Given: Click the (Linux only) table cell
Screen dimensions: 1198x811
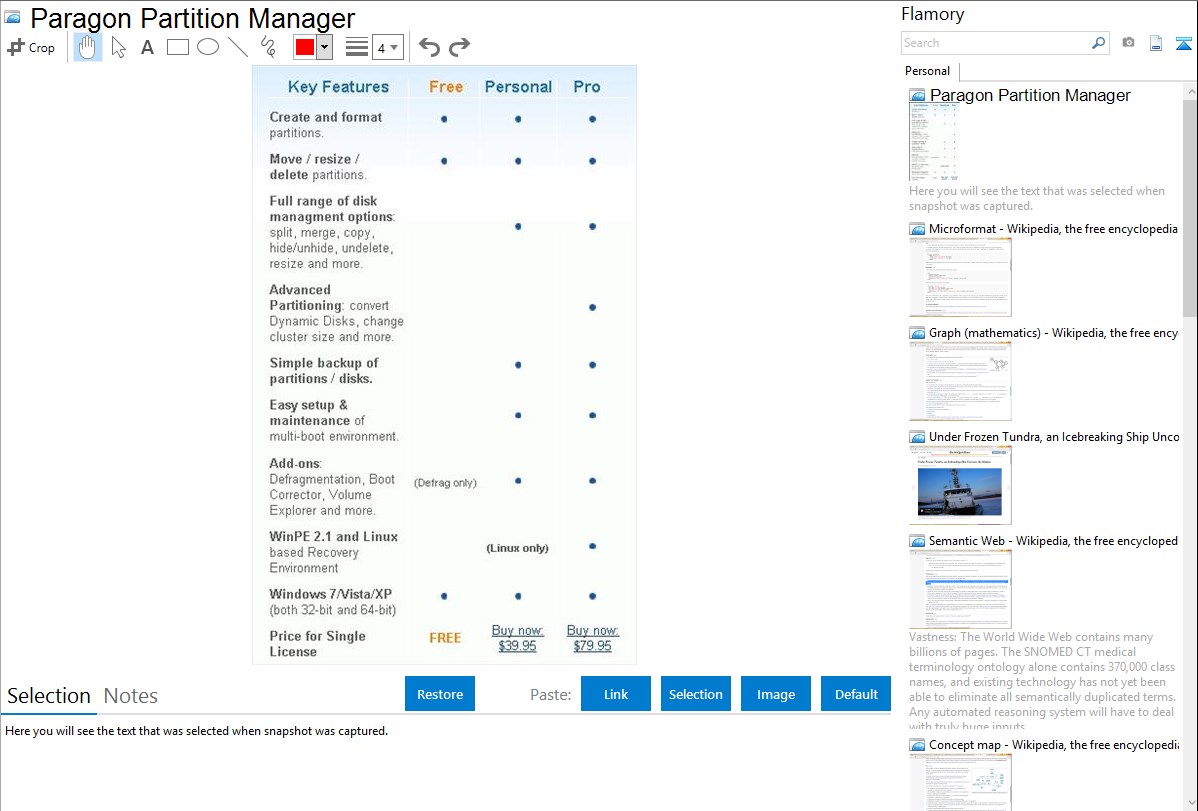Looking at the screenshot, I should 517,547.
